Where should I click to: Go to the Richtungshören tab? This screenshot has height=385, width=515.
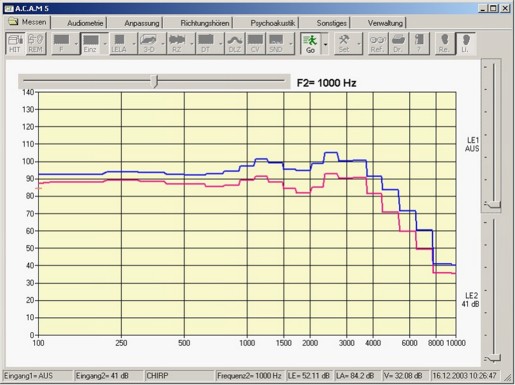(x=205, y=23)
